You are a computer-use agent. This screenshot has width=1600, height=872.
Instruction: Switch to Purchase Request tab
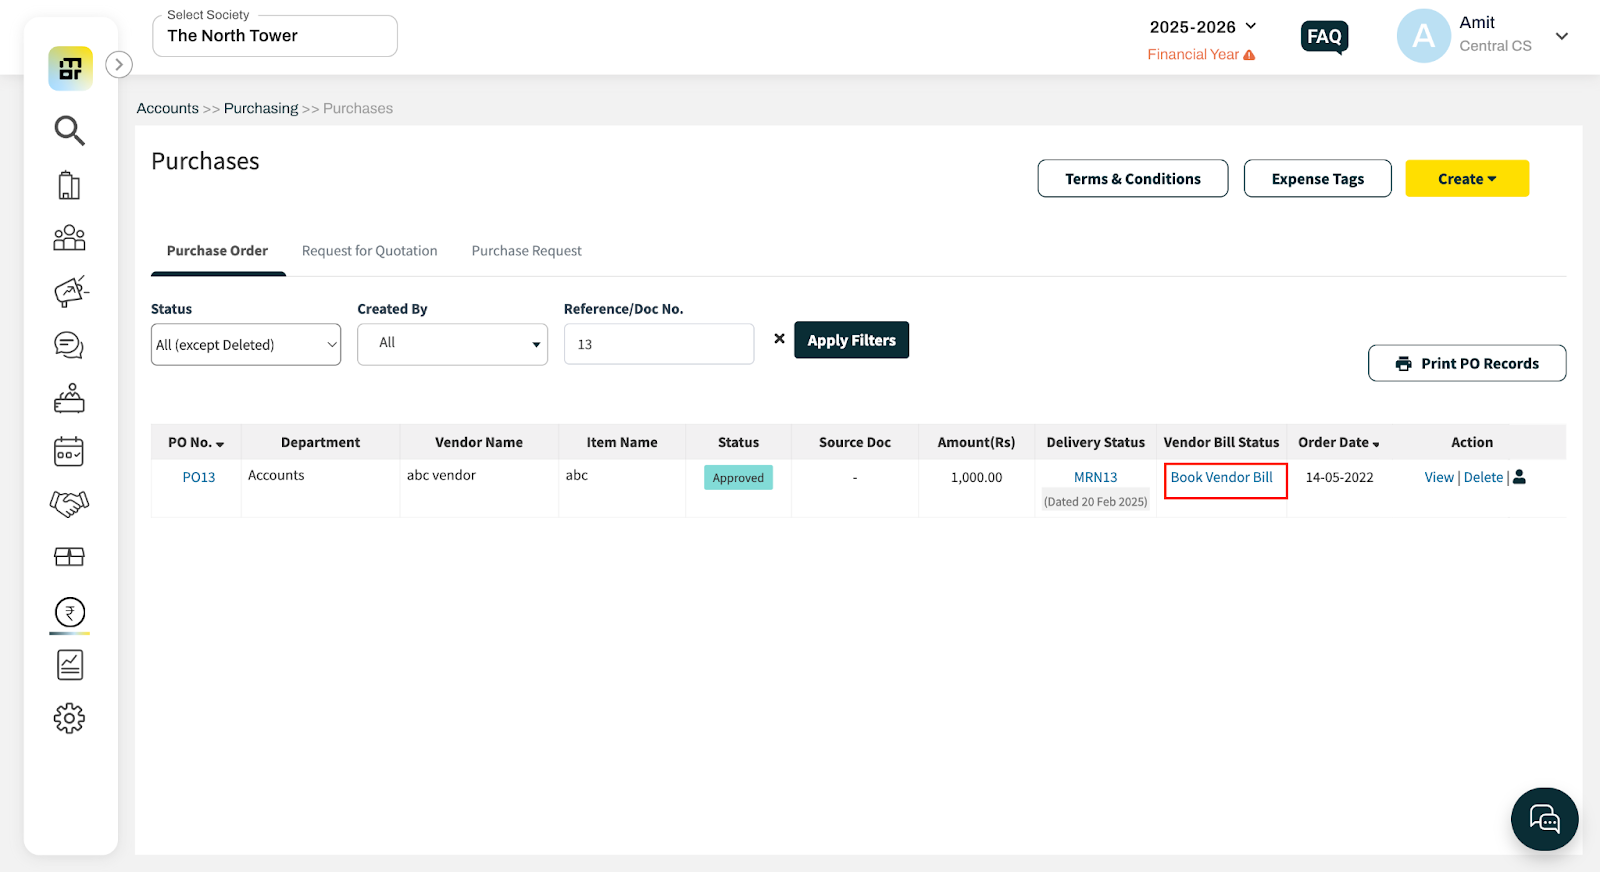(527, 251)
